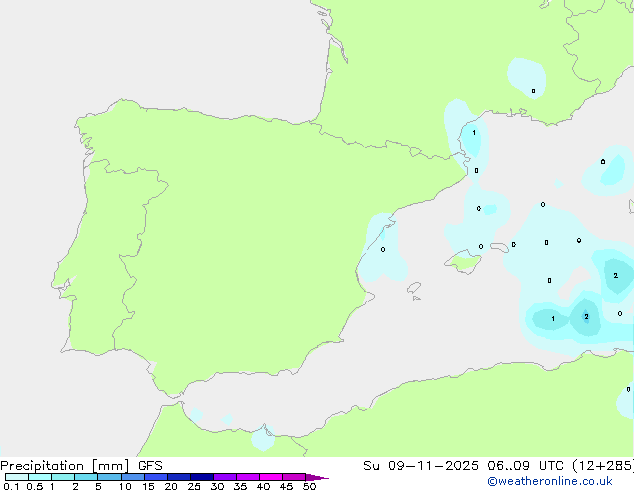Click the '10' legend scale label

(125, 486)
